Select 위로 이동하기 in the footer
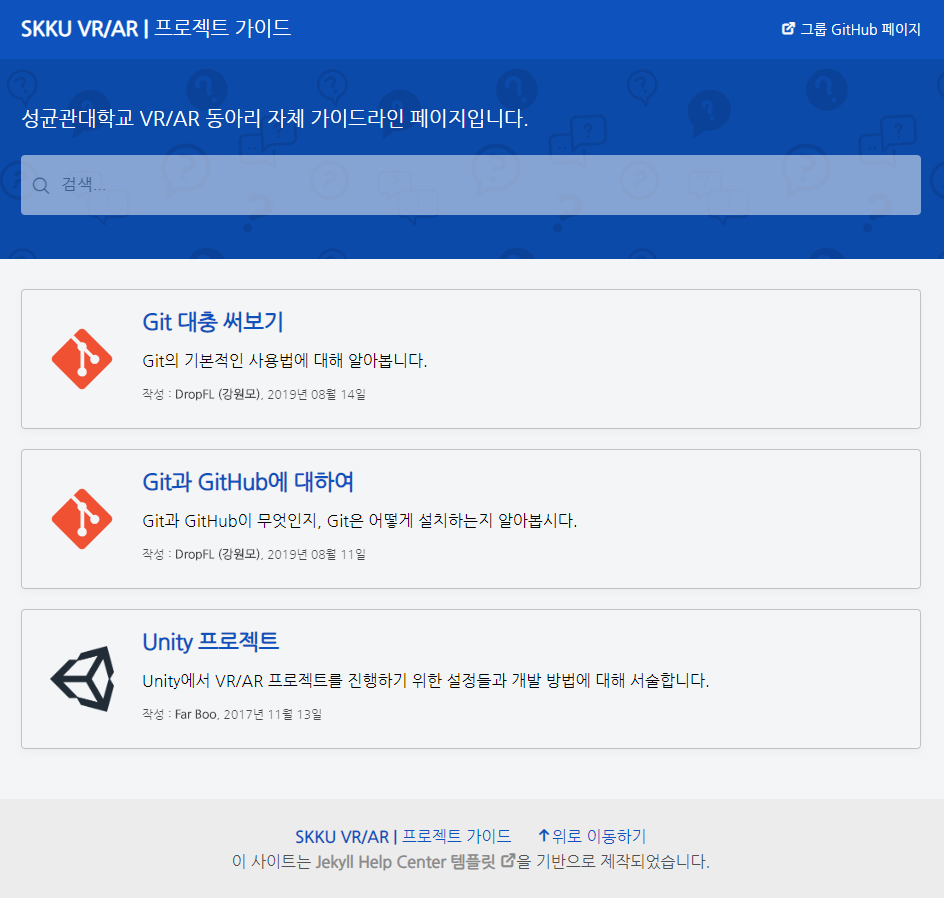This screenshot has height=898, width=944. click(x=592, y=836)
